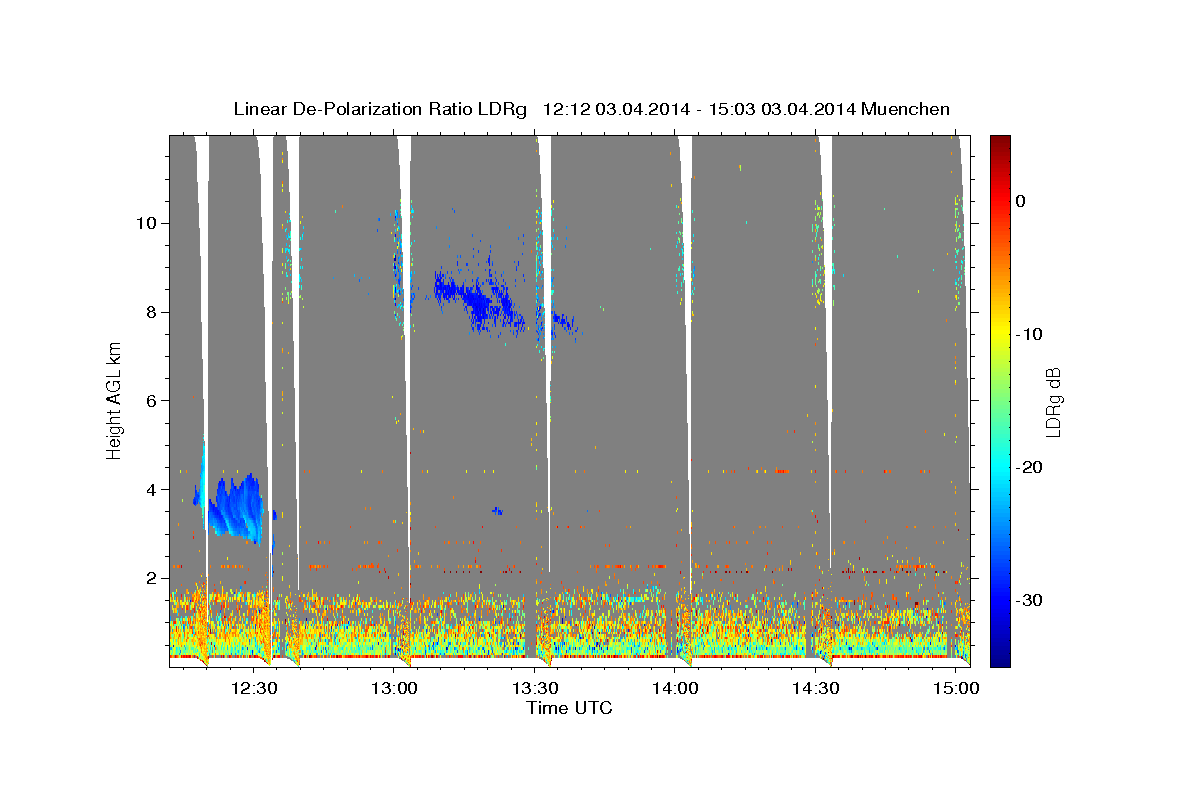Click the plot title text

click(591, 109)
